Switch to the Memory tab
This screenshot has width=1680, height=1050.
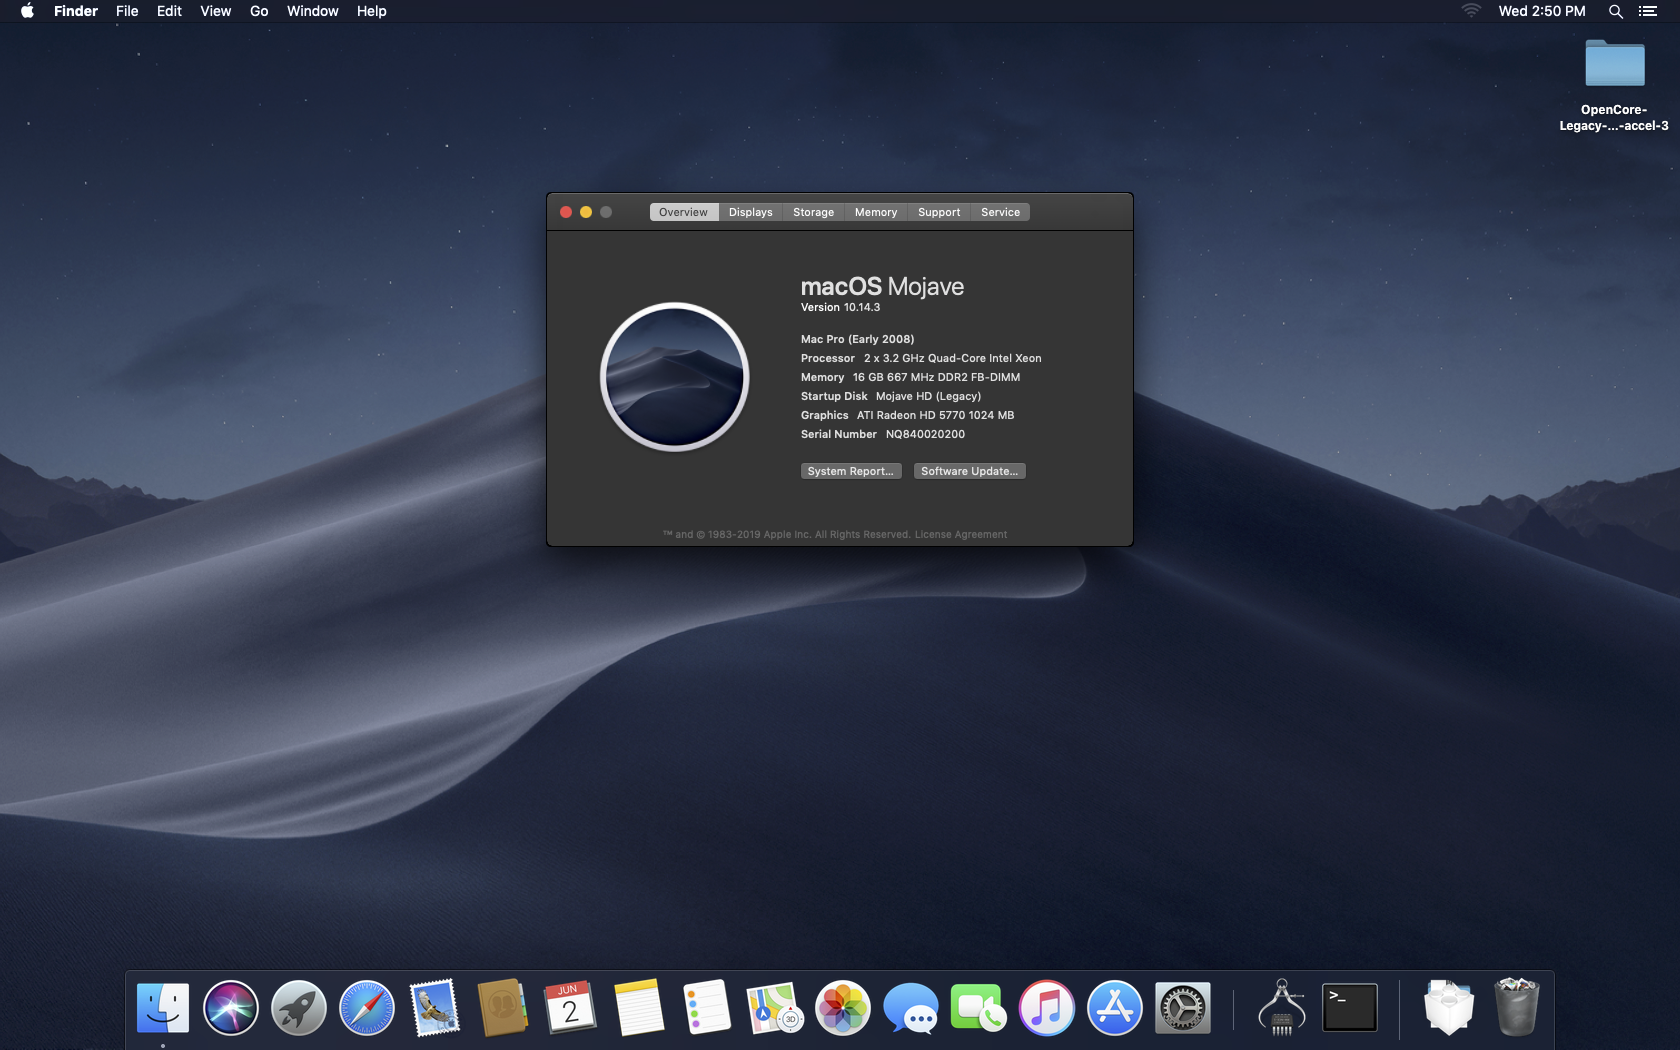(876, 212)
